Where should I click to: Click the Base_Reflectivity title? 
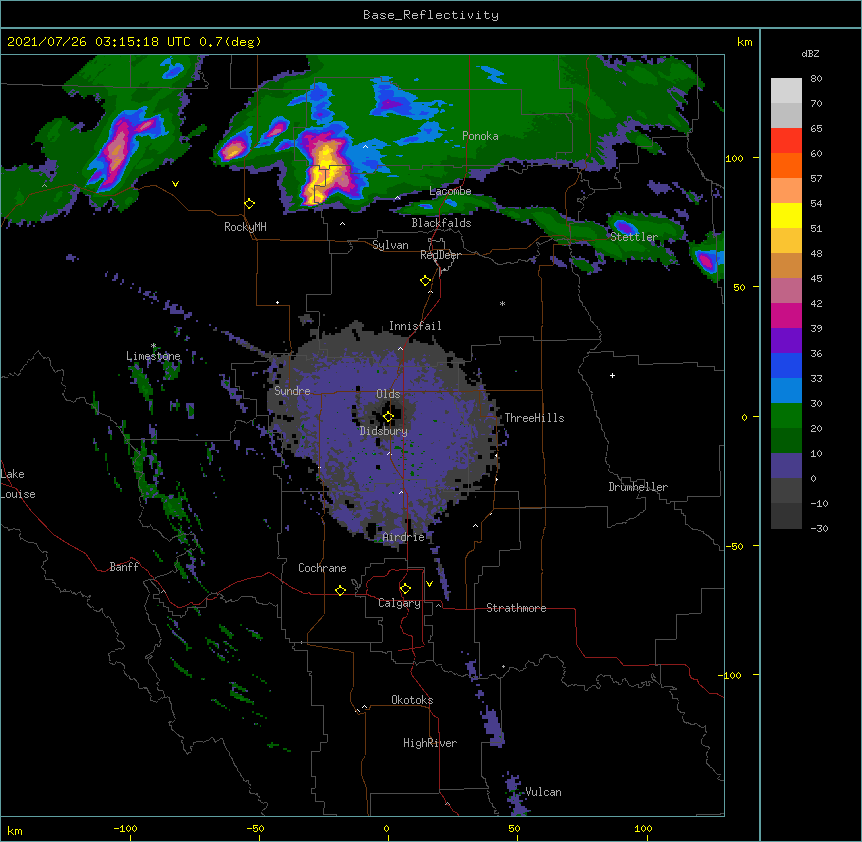point(431,15)
